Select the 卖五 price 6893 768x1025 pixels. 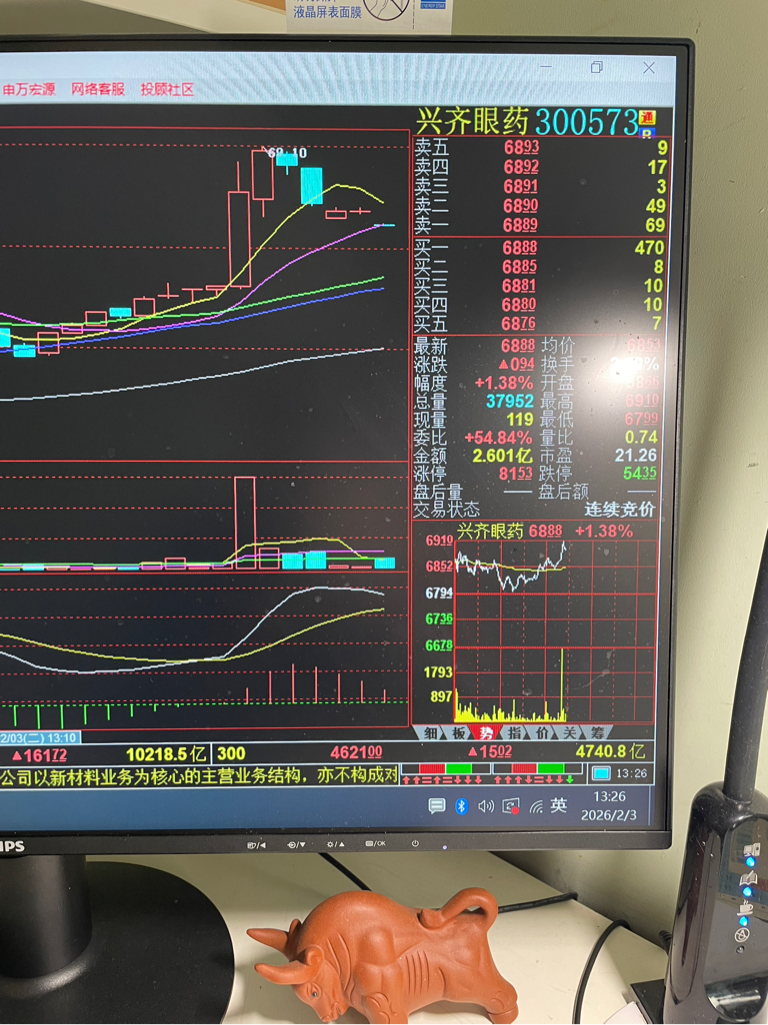click(x=521, y=148)
